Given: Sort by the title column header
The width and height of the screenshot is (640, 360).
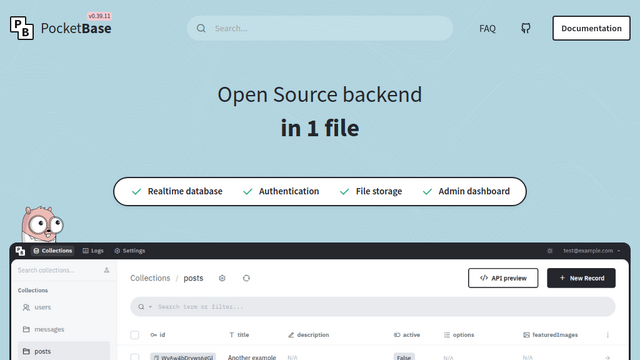Looking at the screenshot, I should point(239,335).
